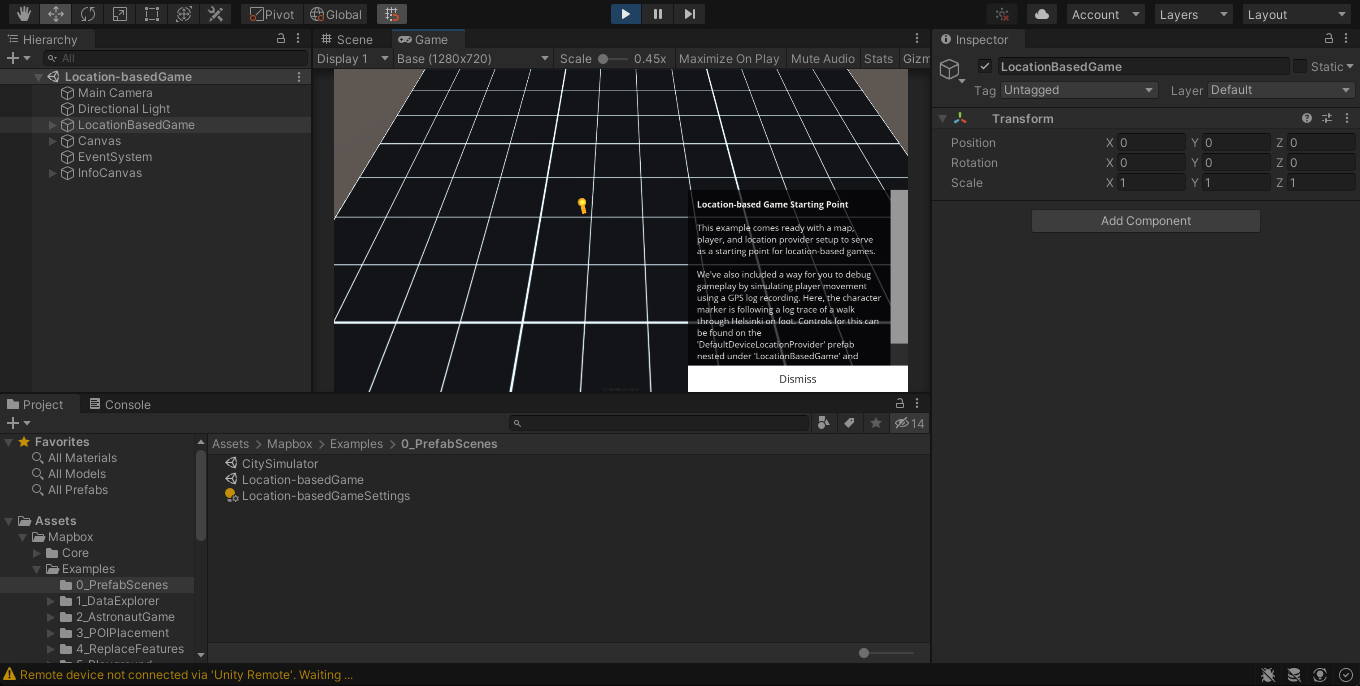Toggle Global handle orientation
1360x686 pixels.
click(336, 14)
